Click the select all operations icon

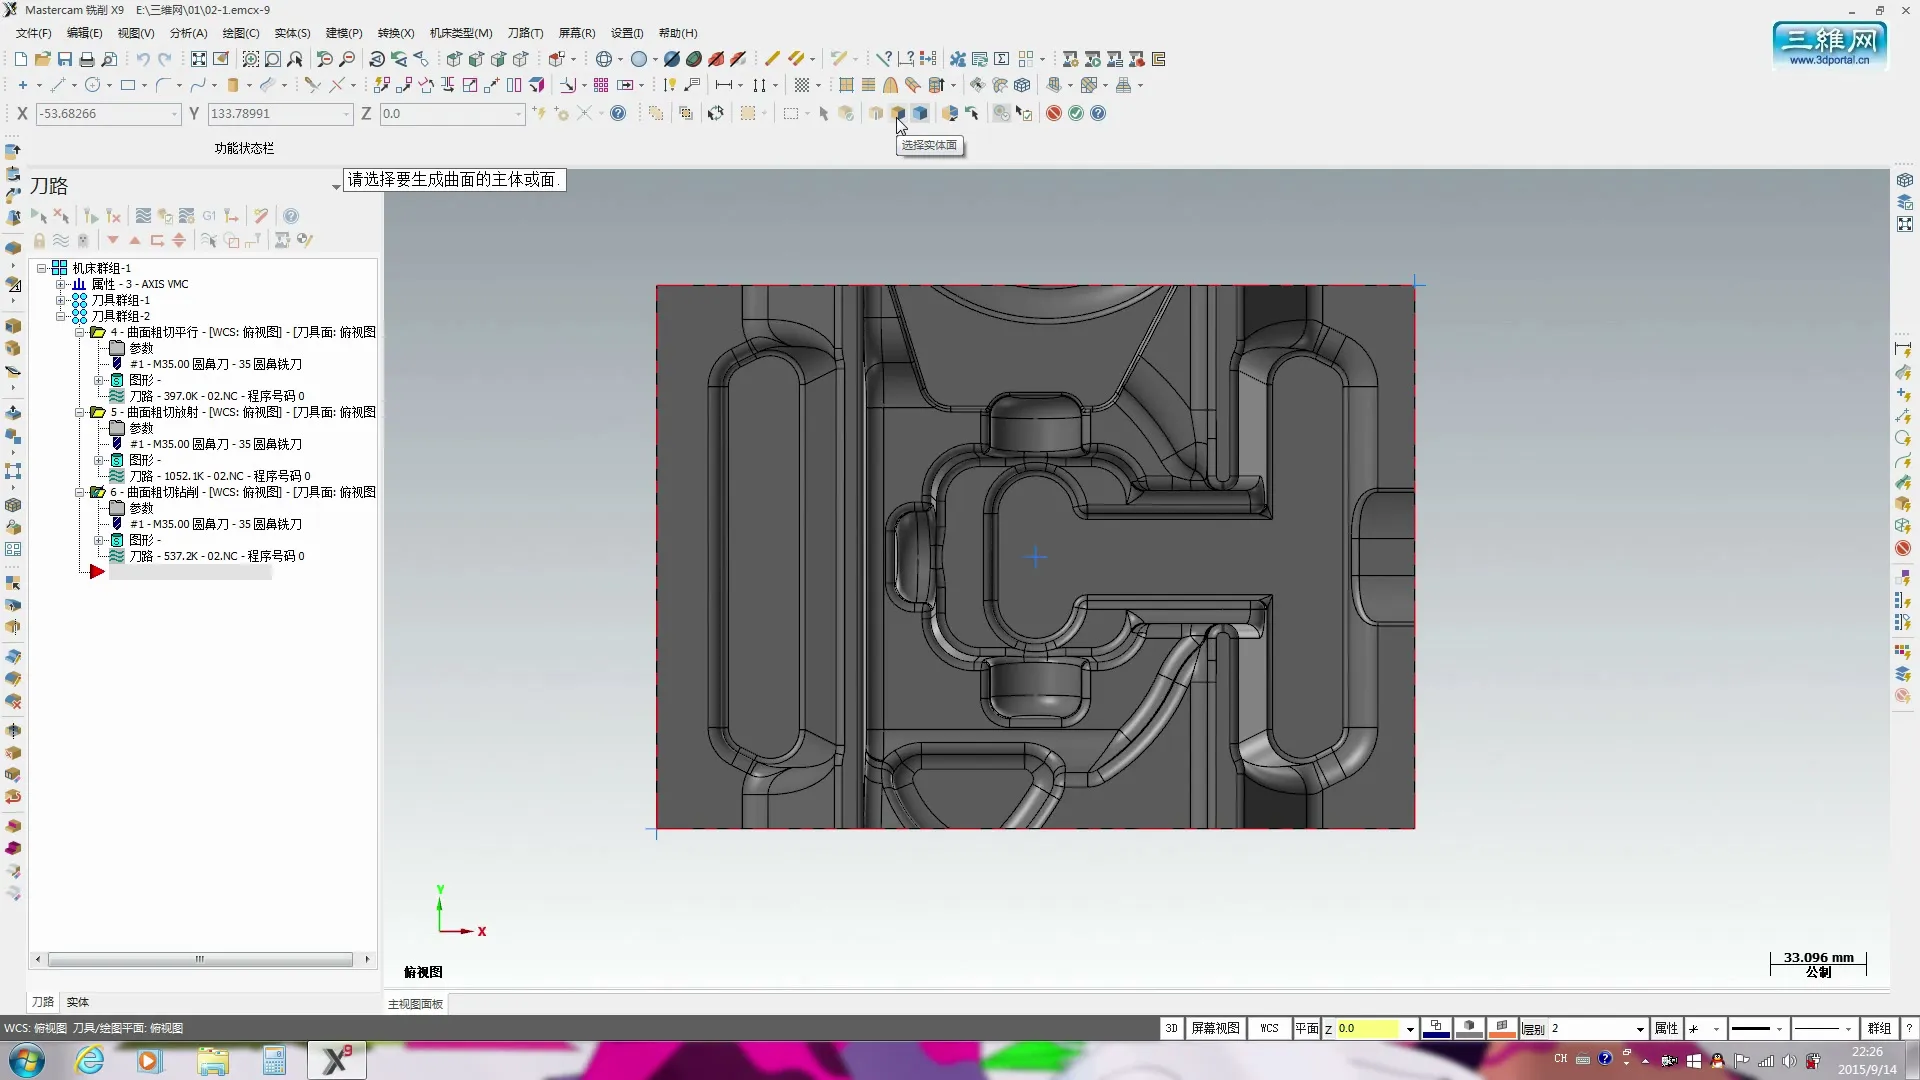point(38,216)
